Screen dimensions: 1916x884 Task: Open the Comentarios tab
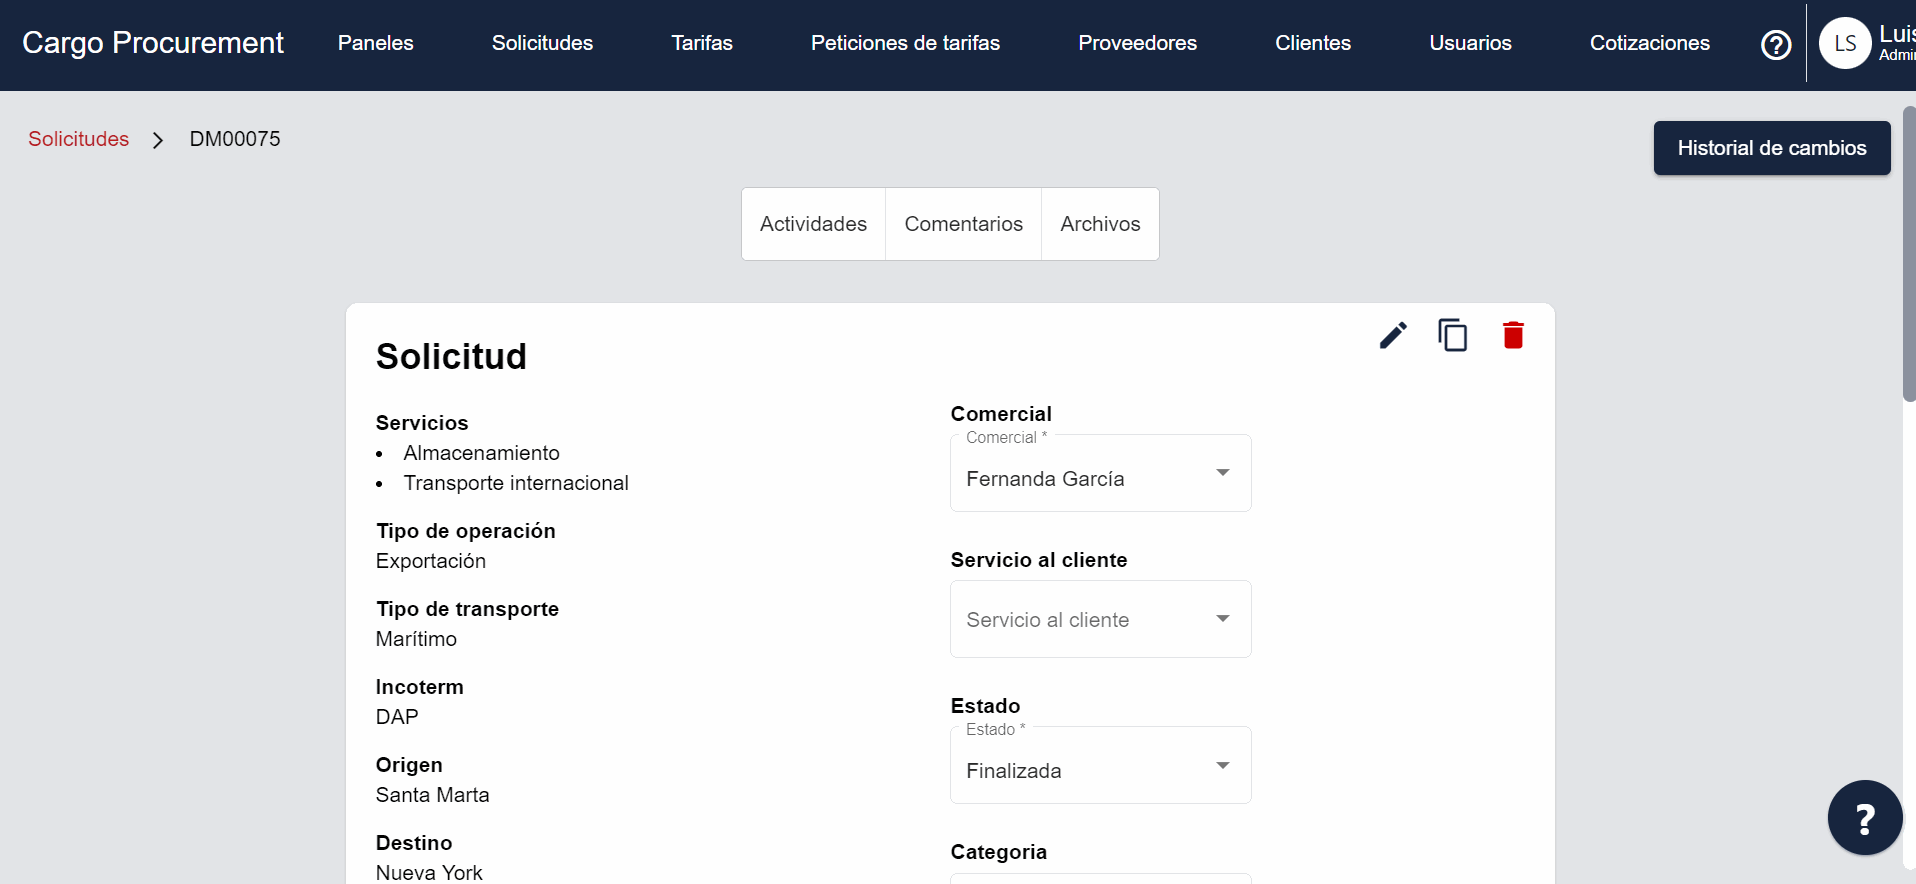[x=963, y=224]
